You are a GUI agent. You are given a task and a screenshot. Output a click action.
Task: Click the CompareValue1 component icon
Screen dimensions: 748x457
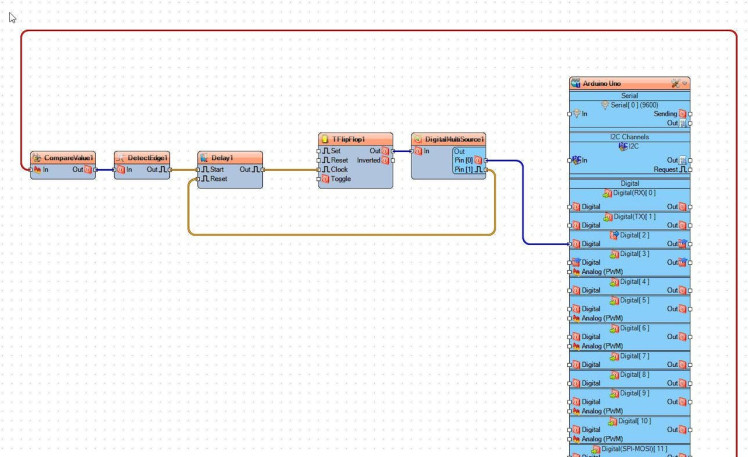pyautogui.click(x=37, y=158)
